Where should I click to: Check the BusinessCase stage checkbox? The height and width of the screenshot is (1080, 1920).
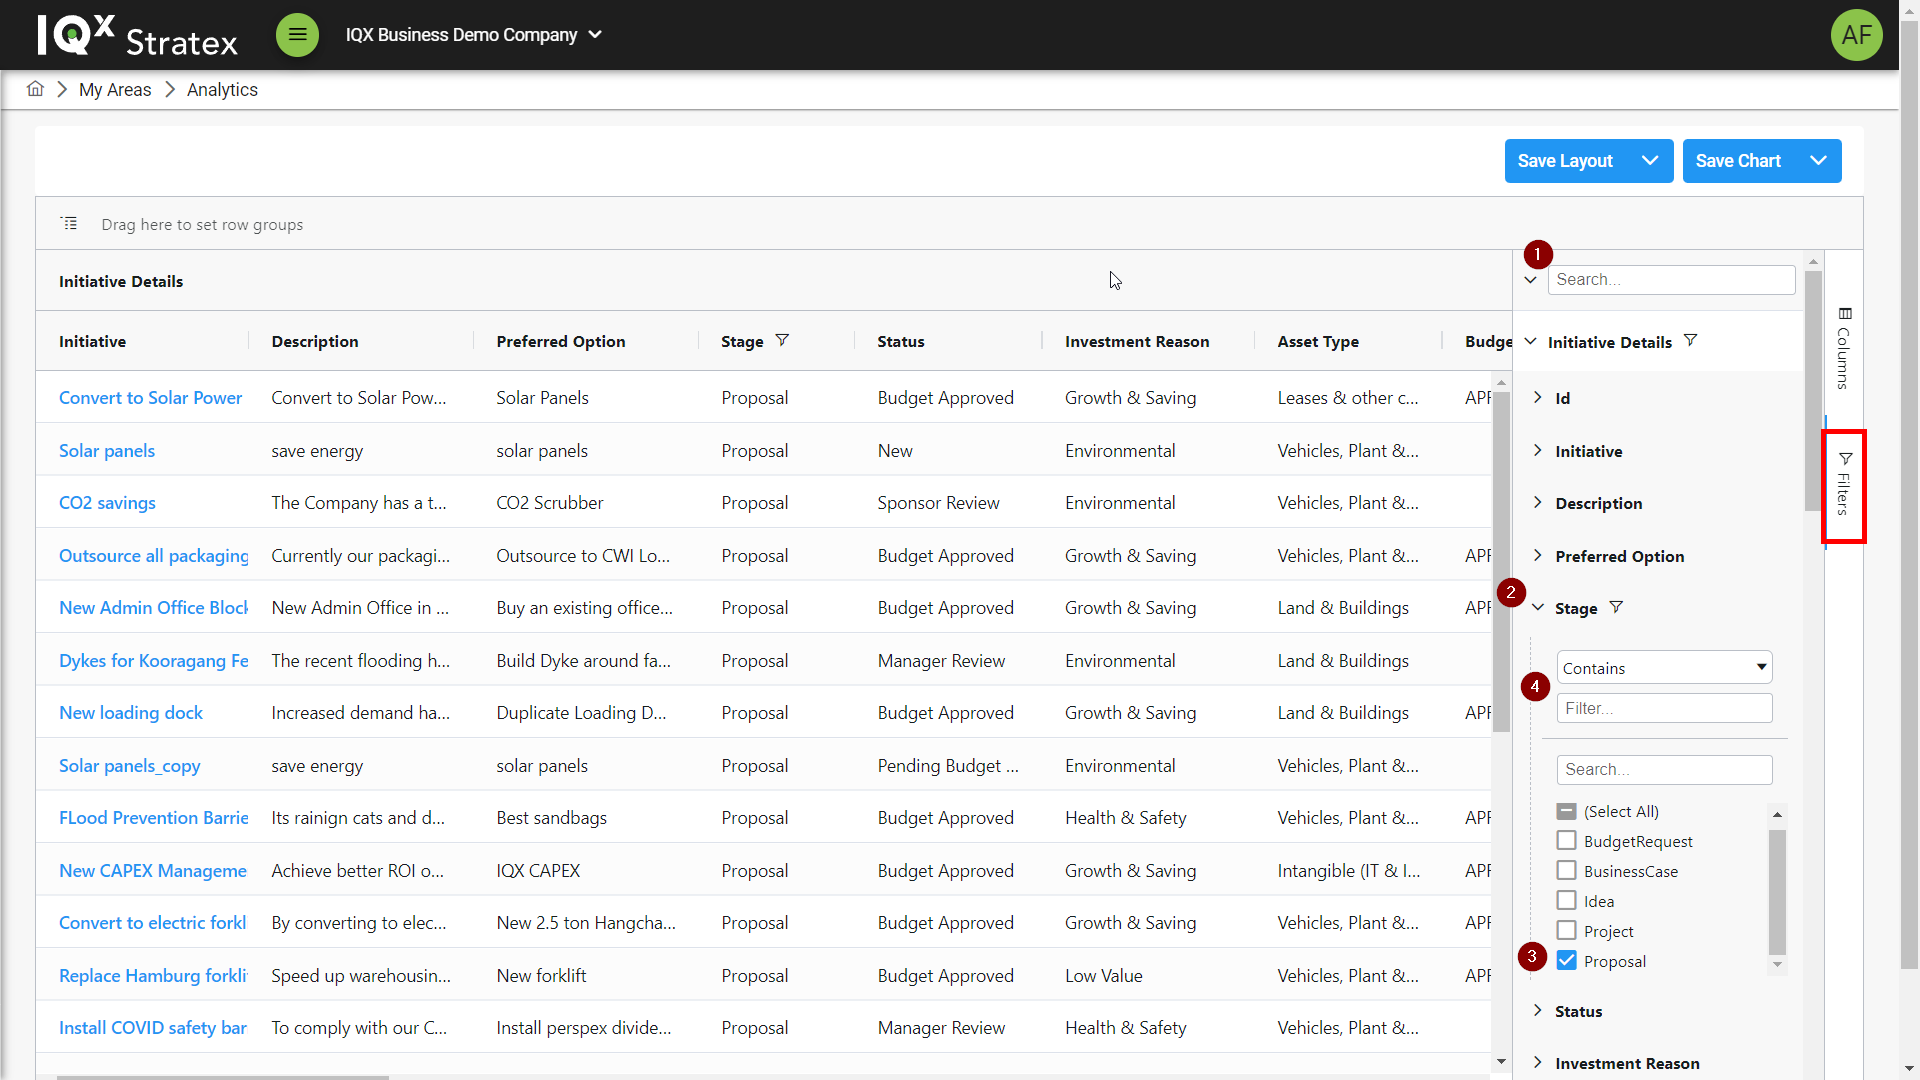[1567, 871]
